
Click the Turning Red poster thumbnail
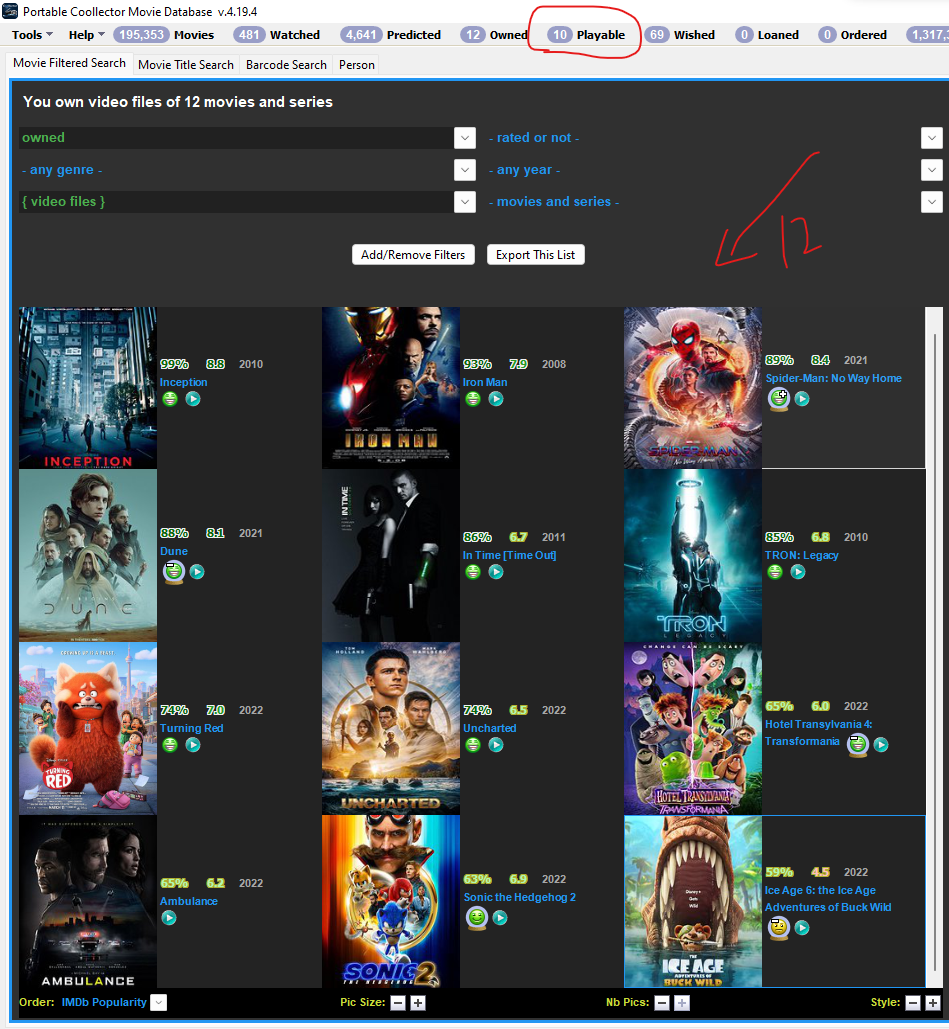tap(88, 728)
